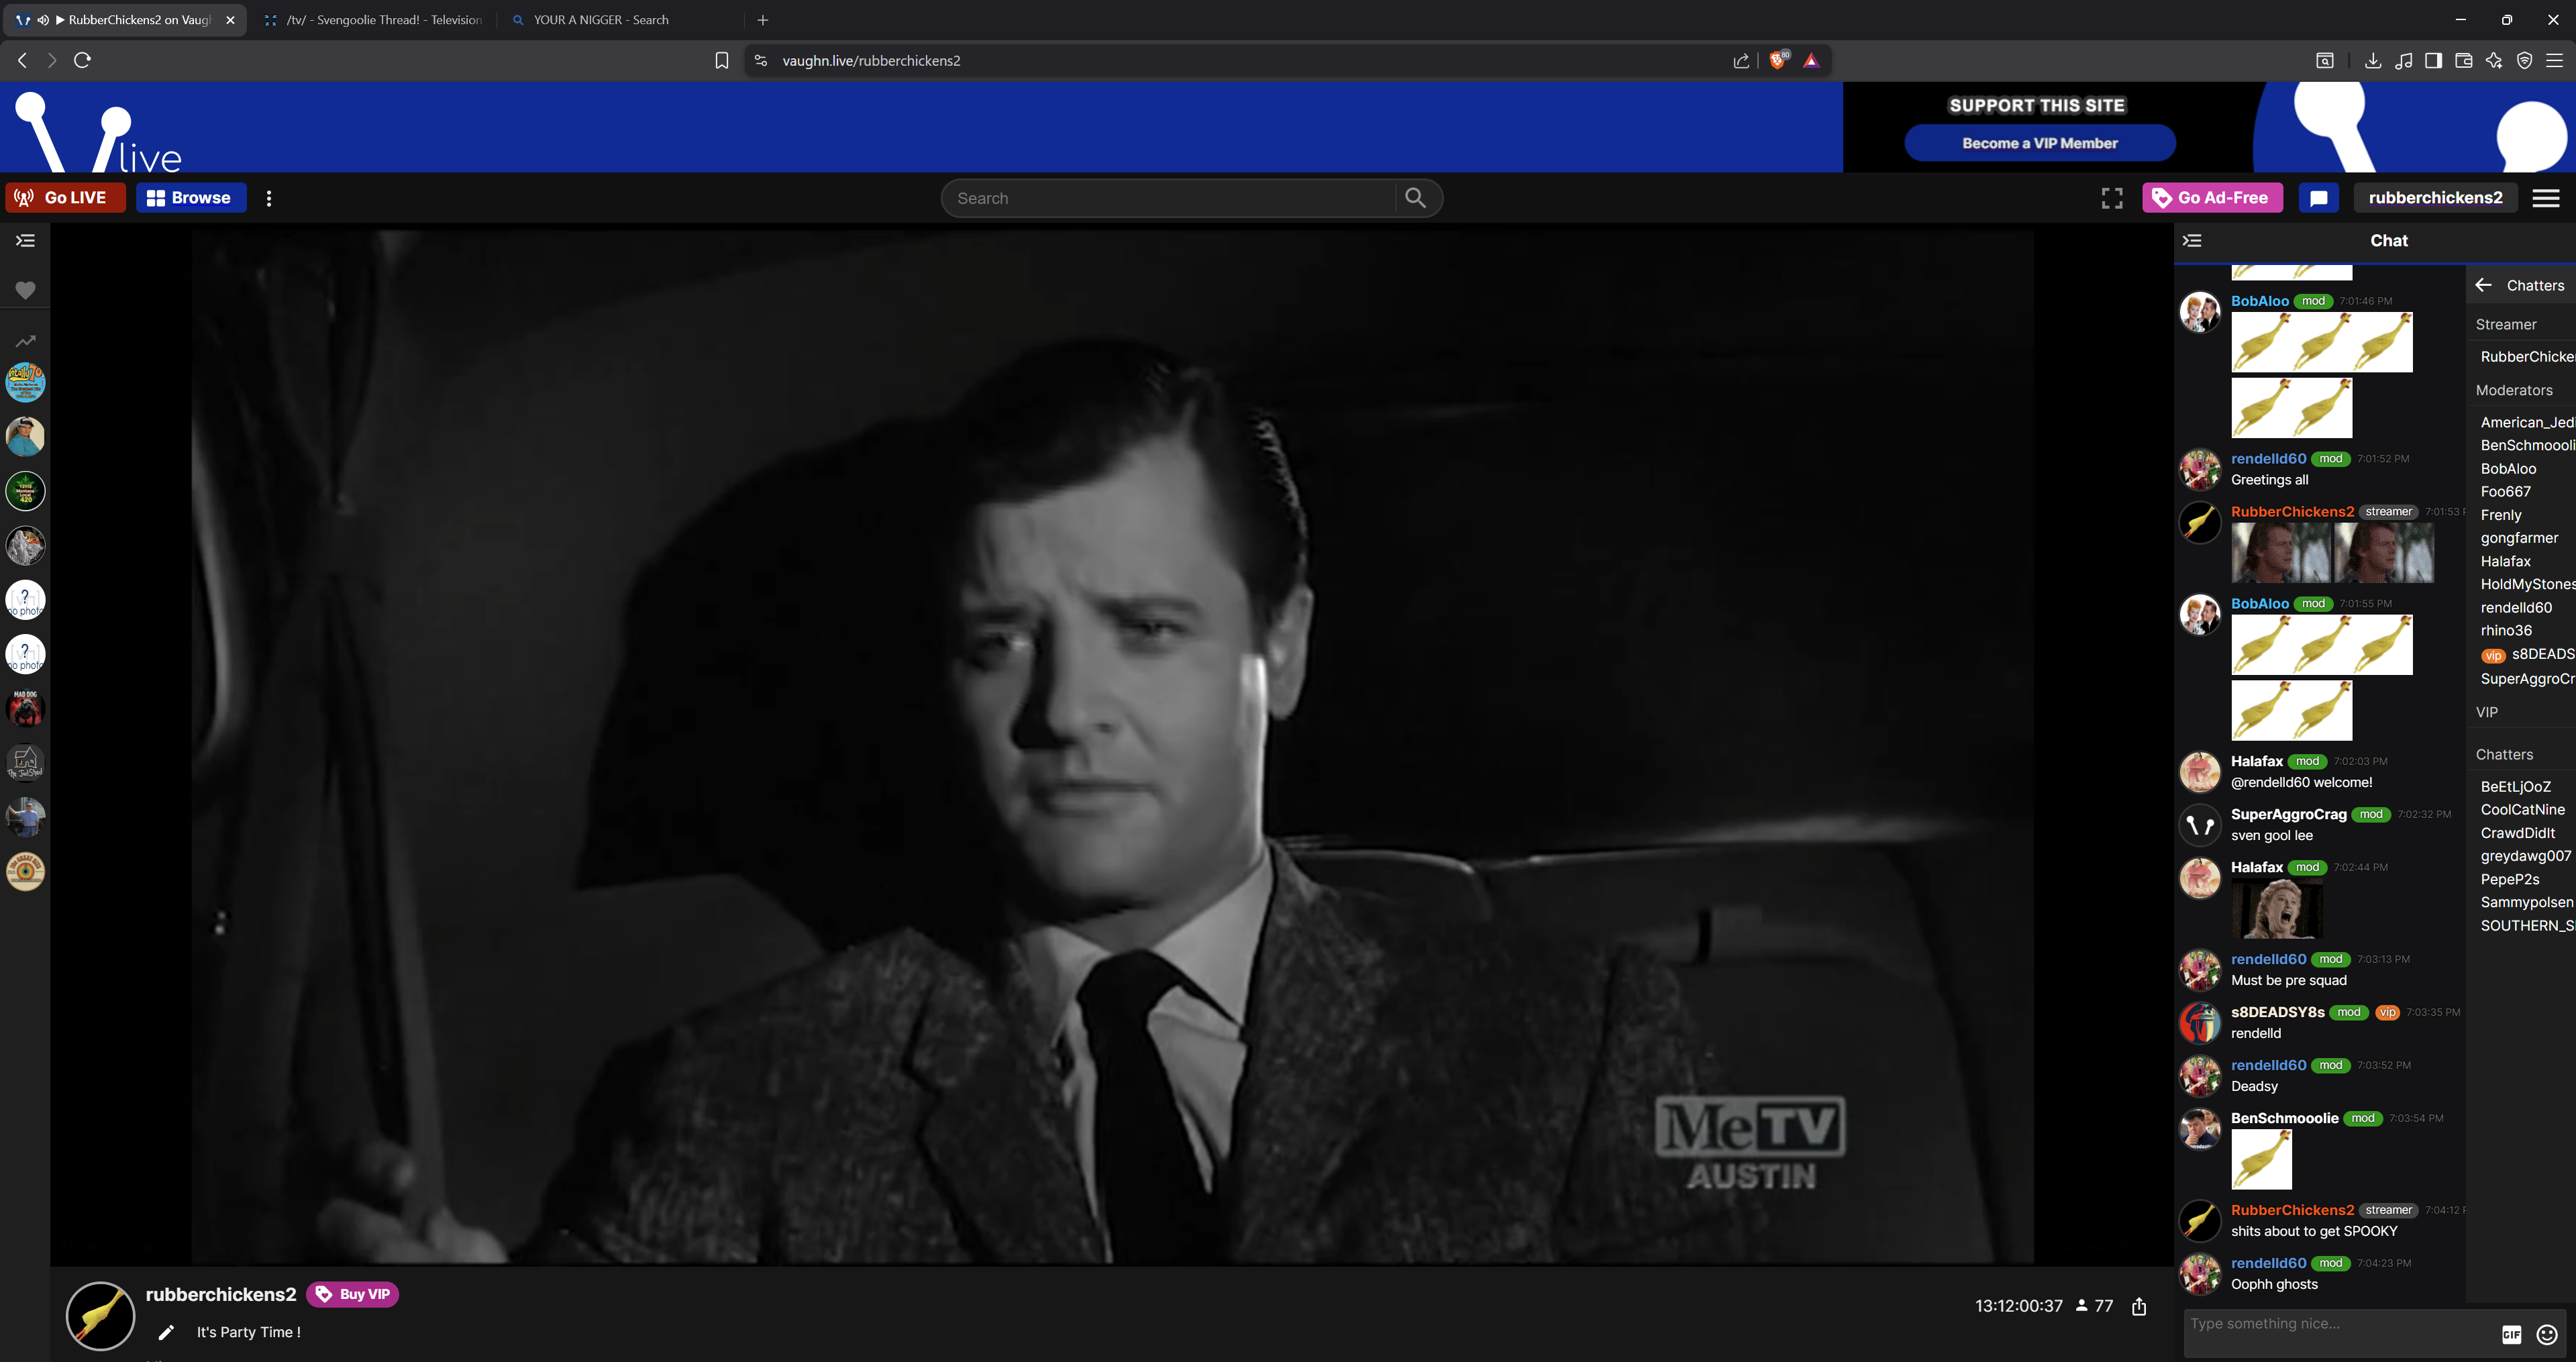
Task: Collapse the chat panel with the toggle icon
Action: (x=2192, y=240)
